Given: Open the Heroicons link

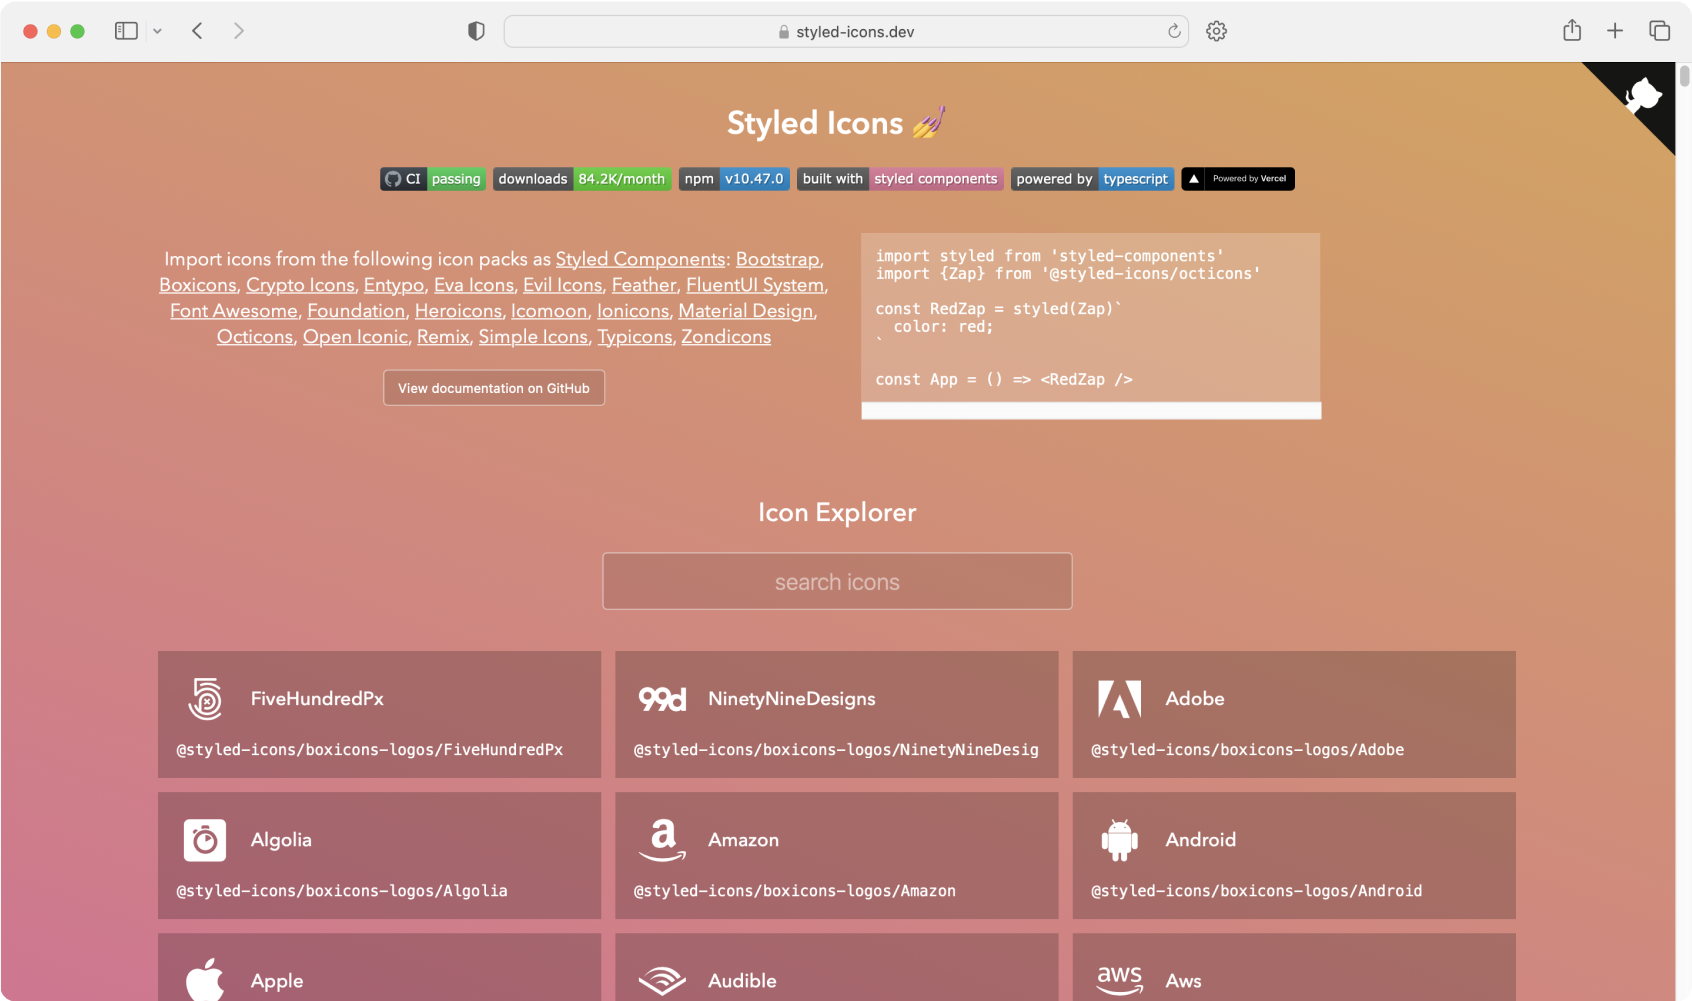Looking at the screenshot, I should (458, 311).
